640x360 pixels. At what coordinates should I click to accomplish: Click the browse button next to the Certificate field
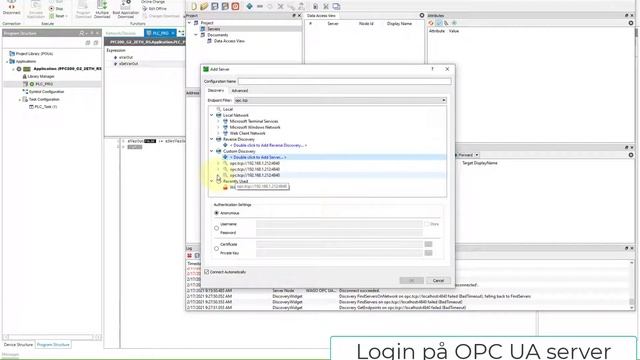pos(428,244)
